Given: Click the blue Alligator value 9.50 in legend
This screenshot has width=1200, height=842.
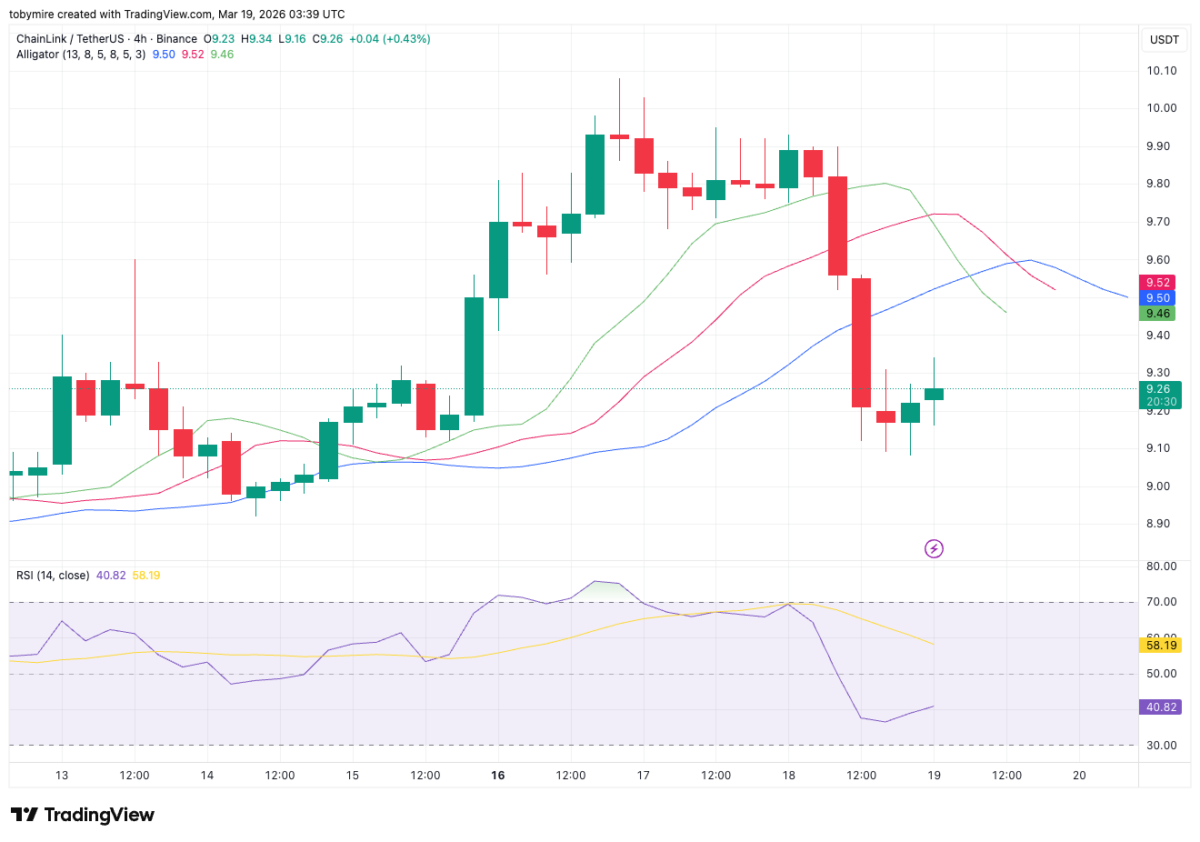Looking at the screenshot, I should click(163, 54).
